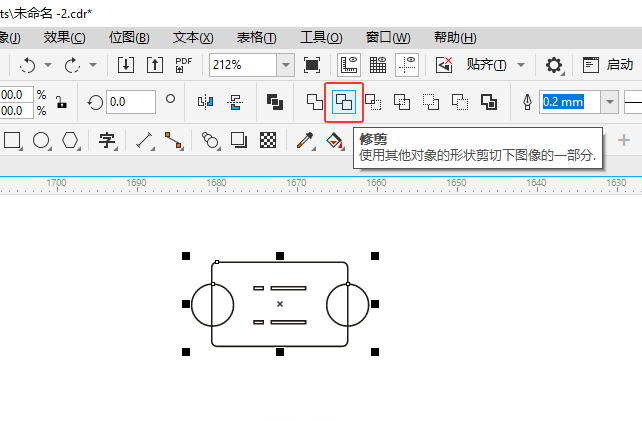Open the 帮助(H) menu
642x421 pixels.
[x=455, y=38]
